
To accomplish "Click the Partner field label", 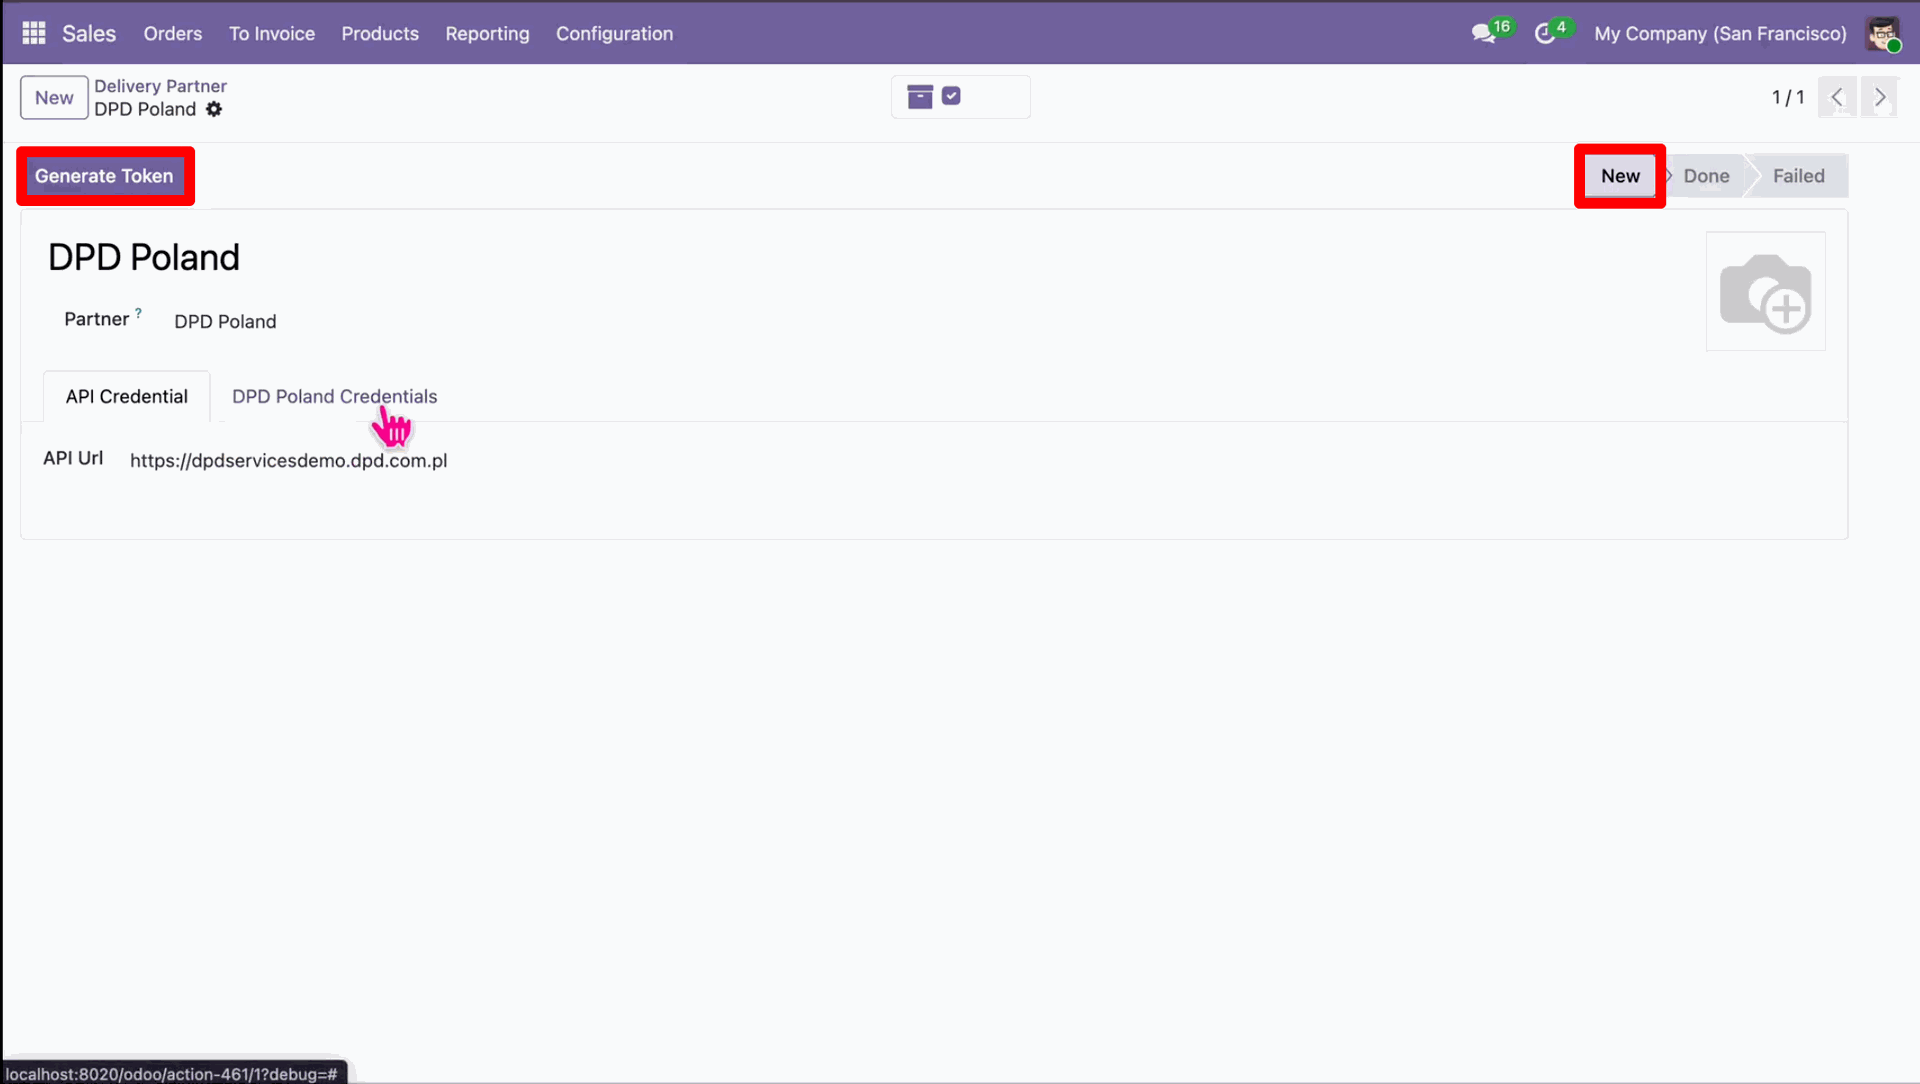I will point(96,319).
